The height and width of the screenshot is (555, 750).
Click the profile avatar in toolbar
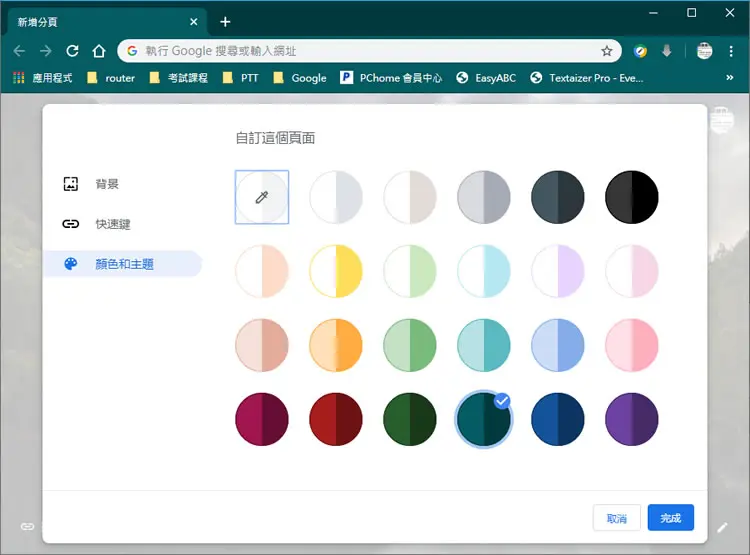[704, 51]
